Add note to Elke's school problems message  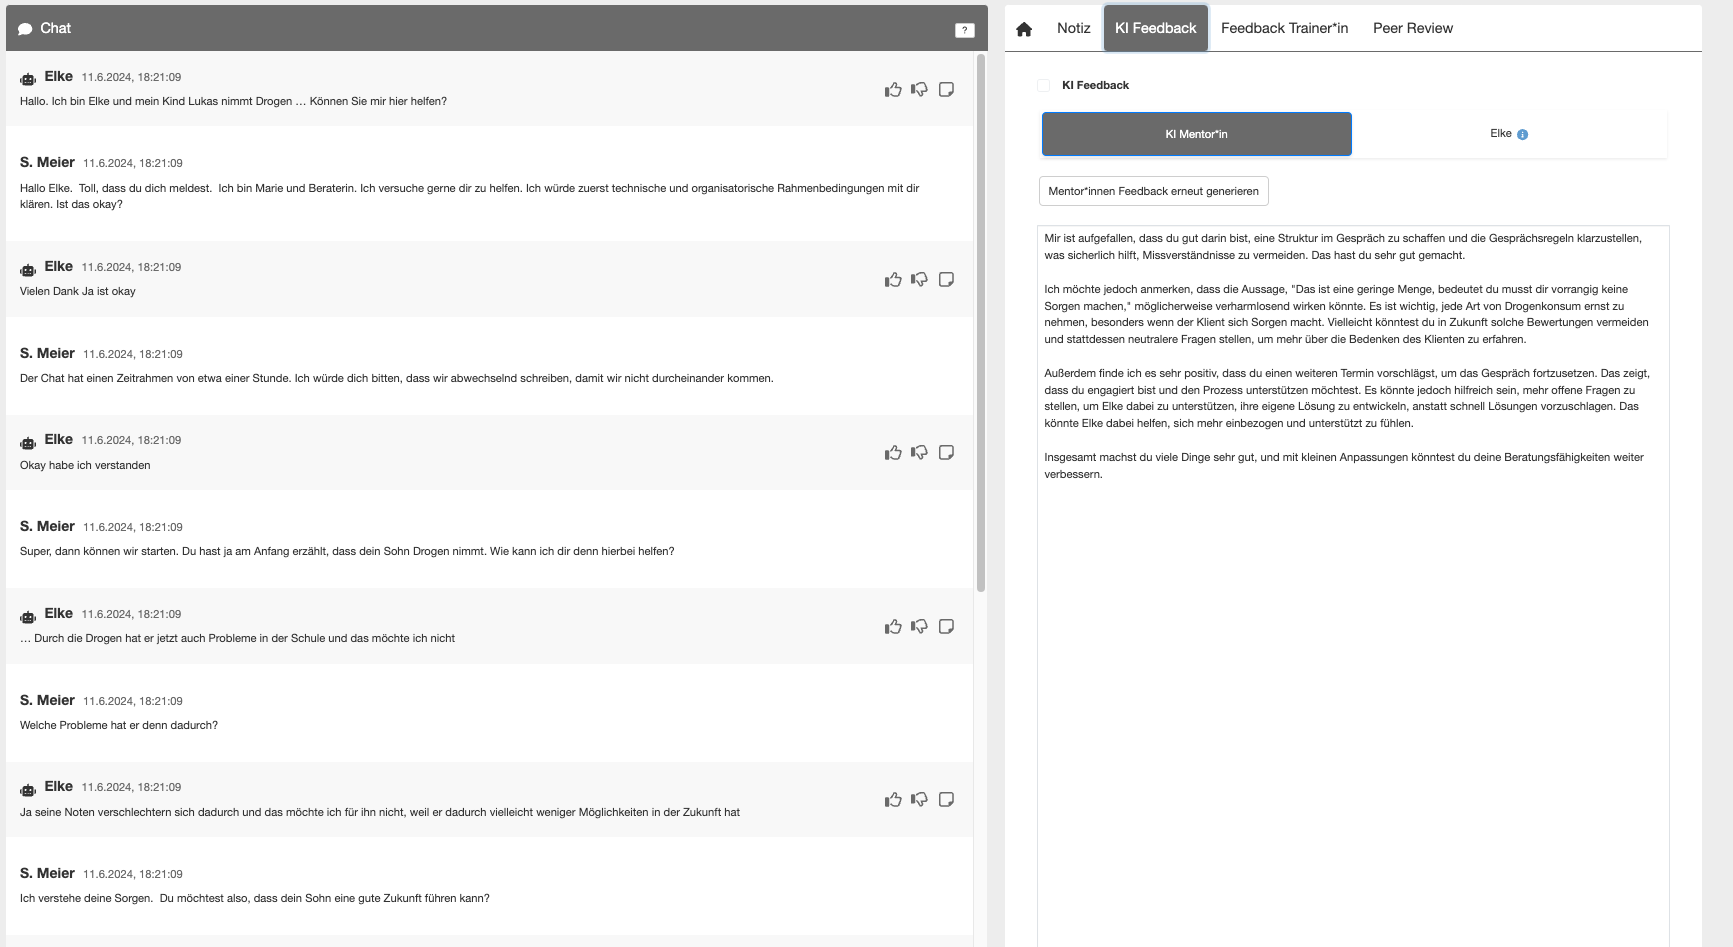[946, 627]
